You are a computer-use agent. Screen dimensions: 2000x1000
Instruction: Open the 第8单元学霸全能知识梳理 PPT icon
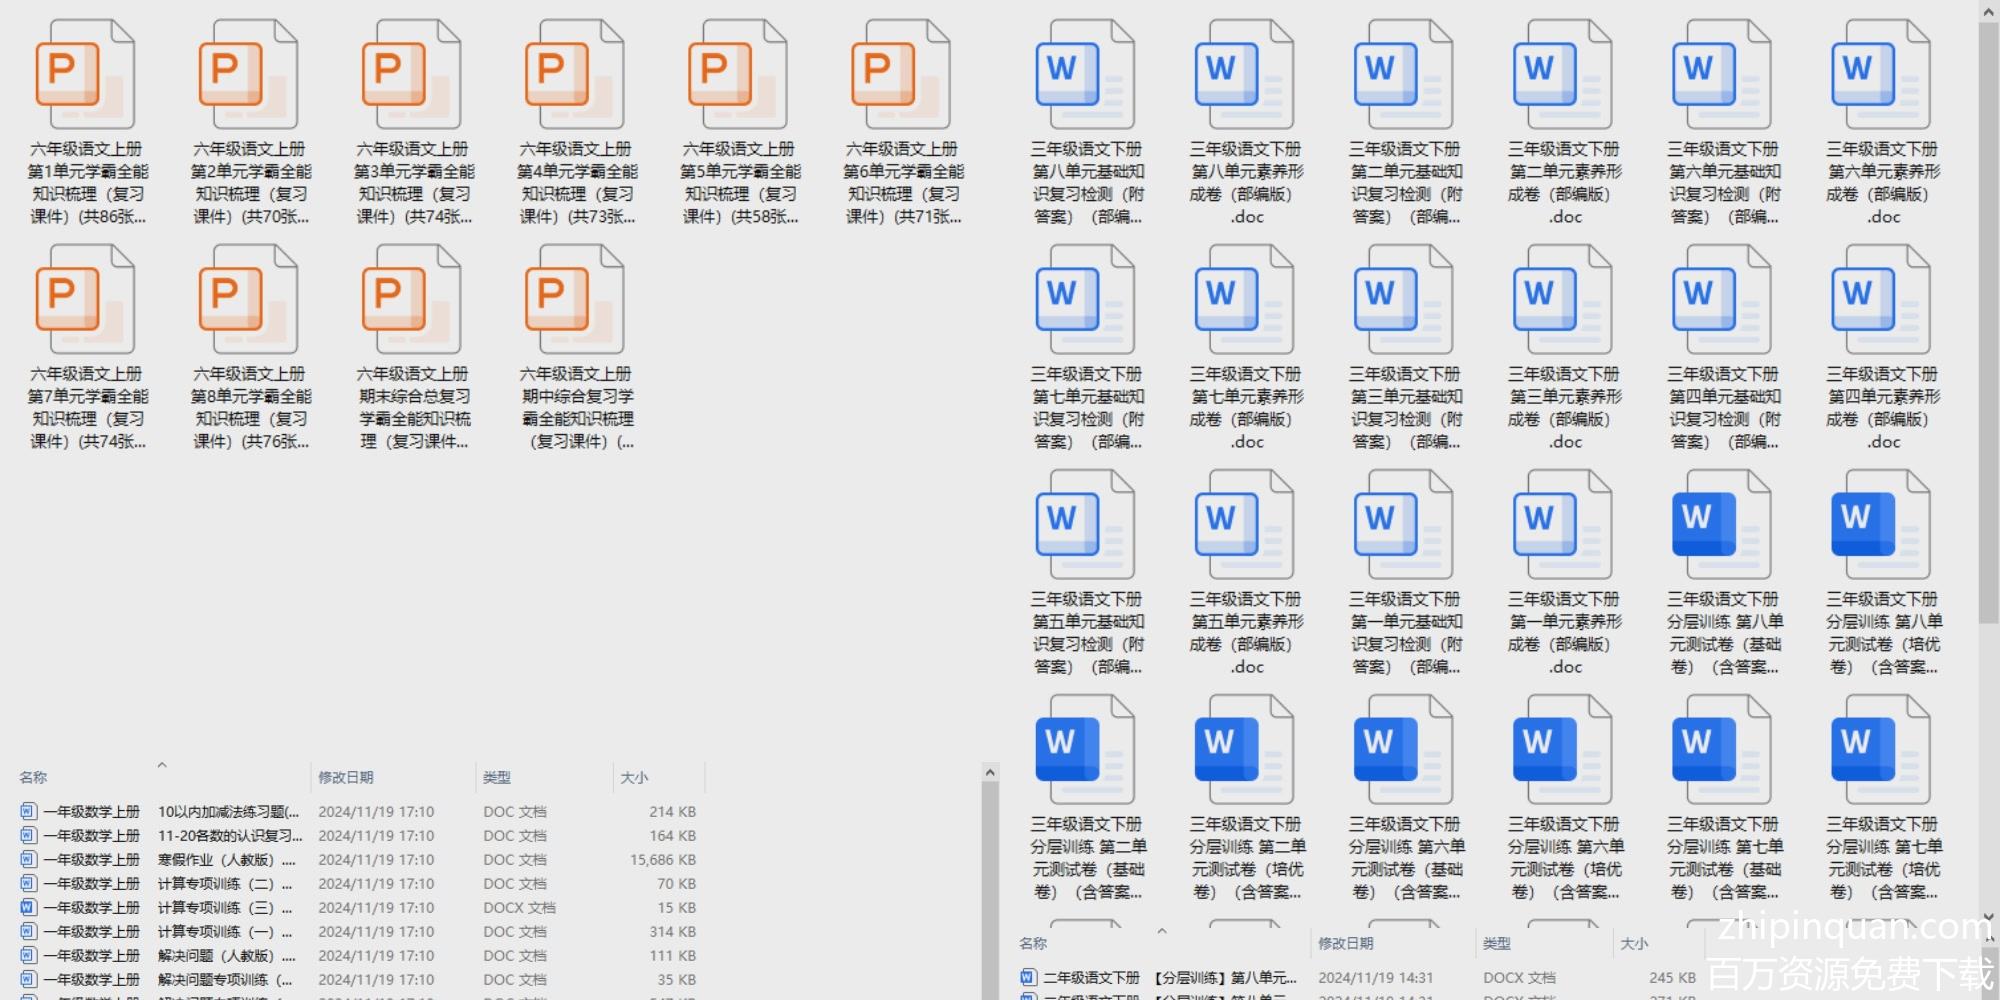click(x=249, y=300)
